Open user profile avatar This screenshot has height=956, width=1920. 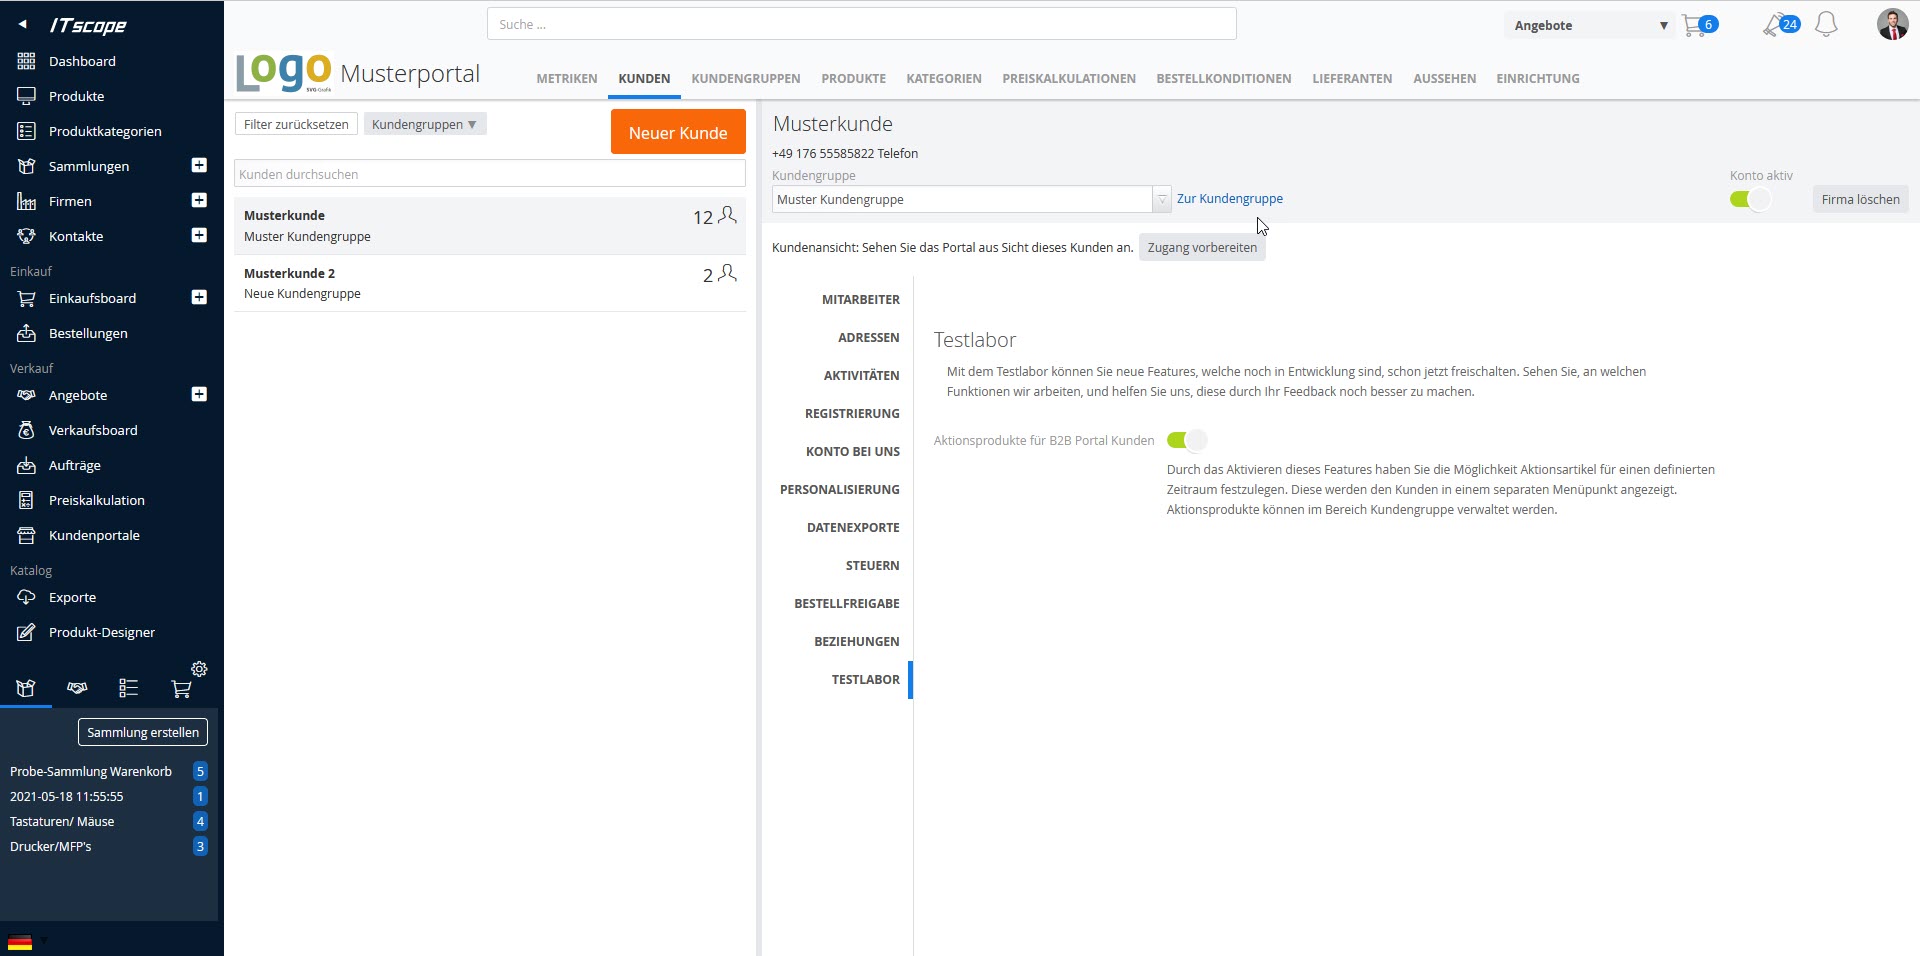(x=1892, y=24)
